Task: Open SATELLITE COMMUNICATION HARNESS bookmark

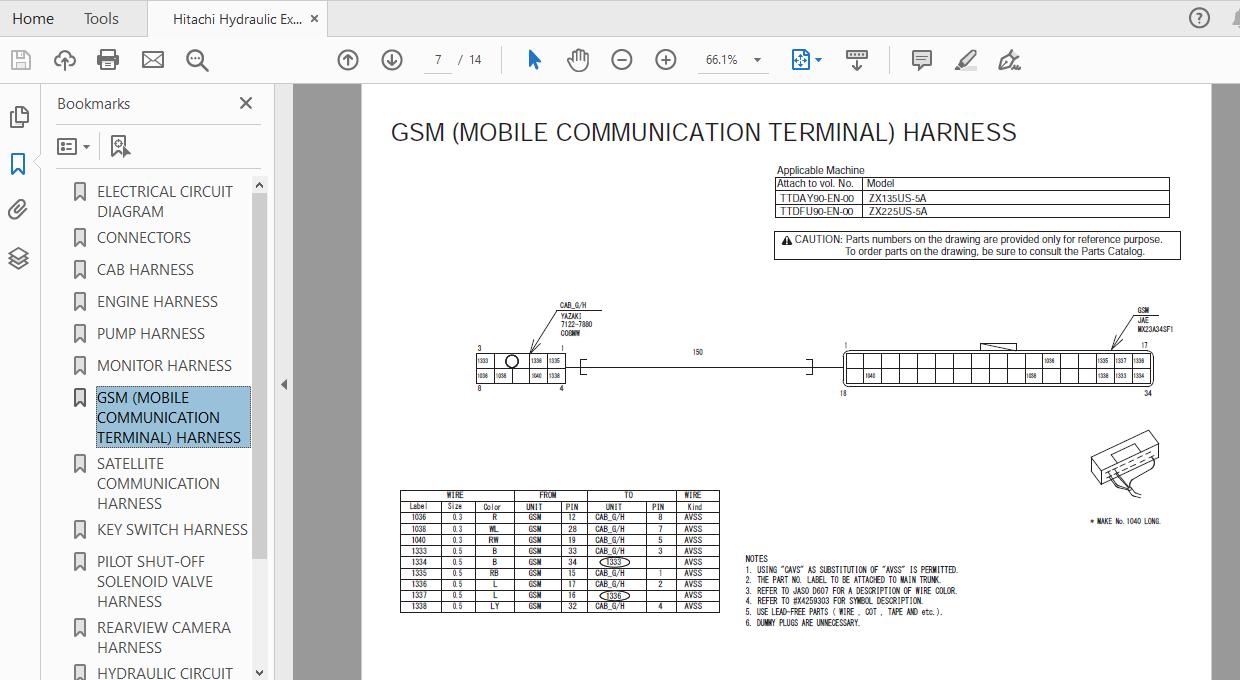Action: tap(158, 483)
